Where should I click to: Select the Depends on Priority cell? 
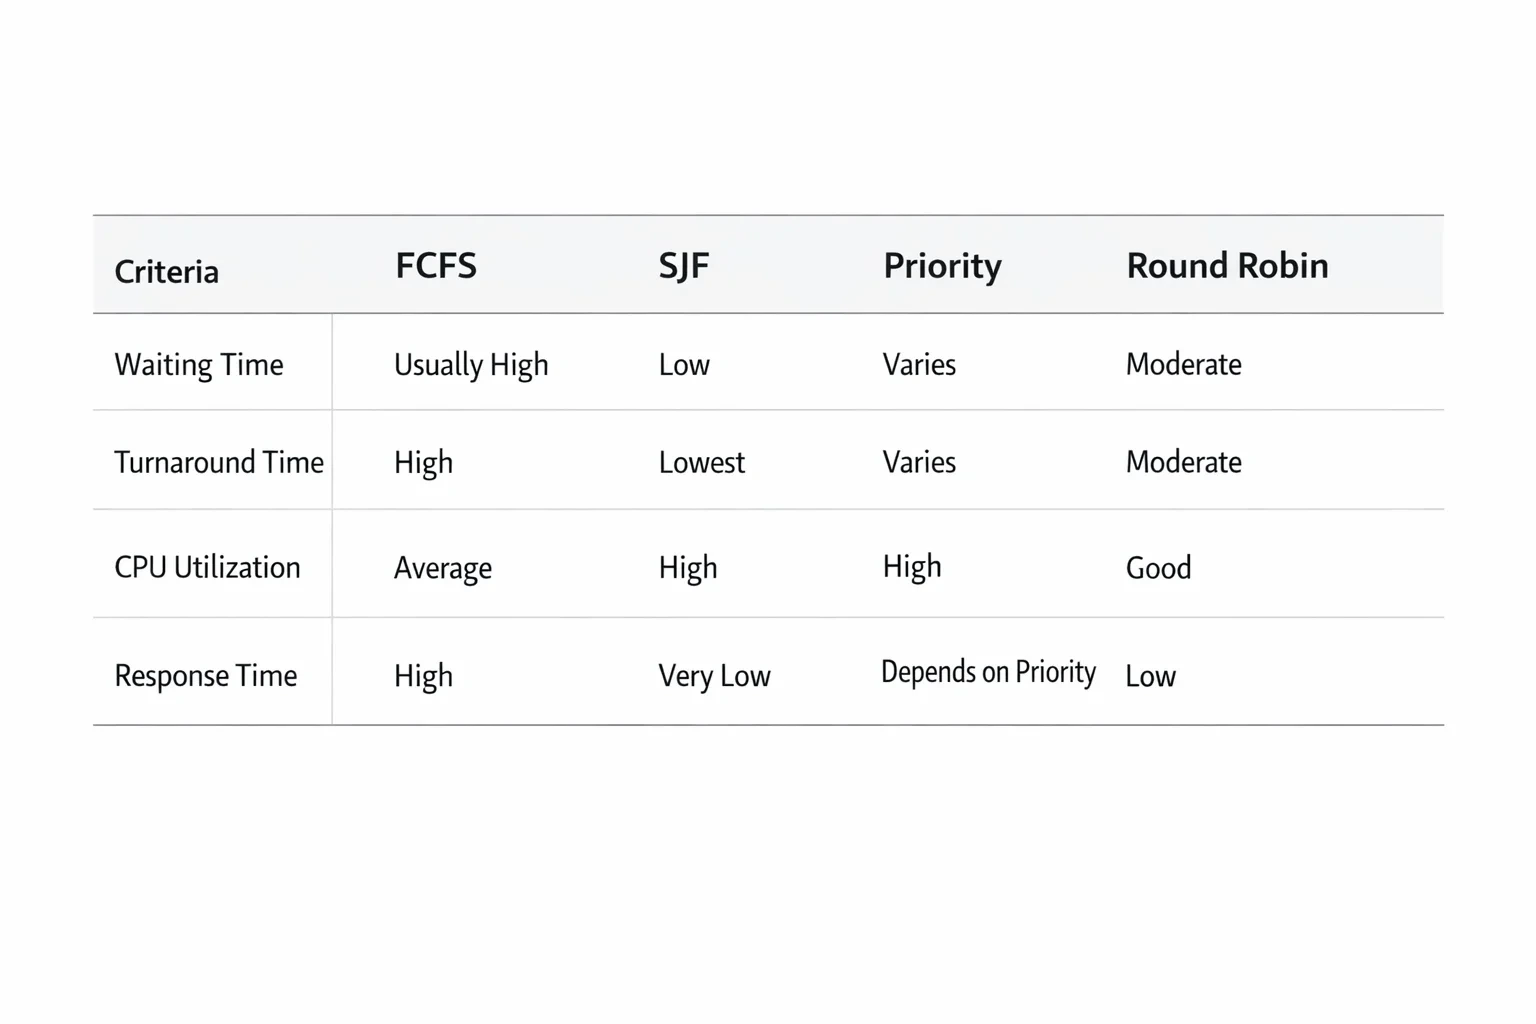pos(988,672)
